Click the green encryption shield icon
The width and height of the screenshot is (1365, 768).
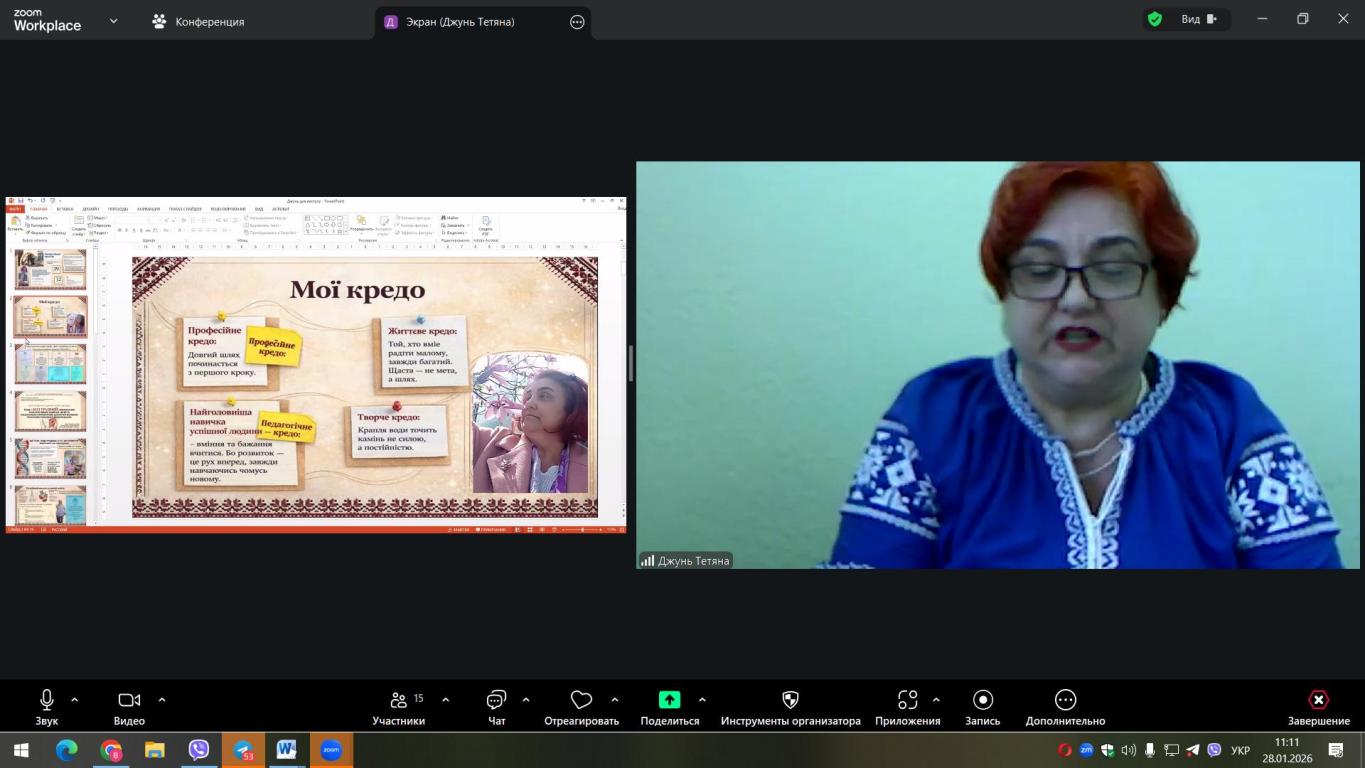1155,19
